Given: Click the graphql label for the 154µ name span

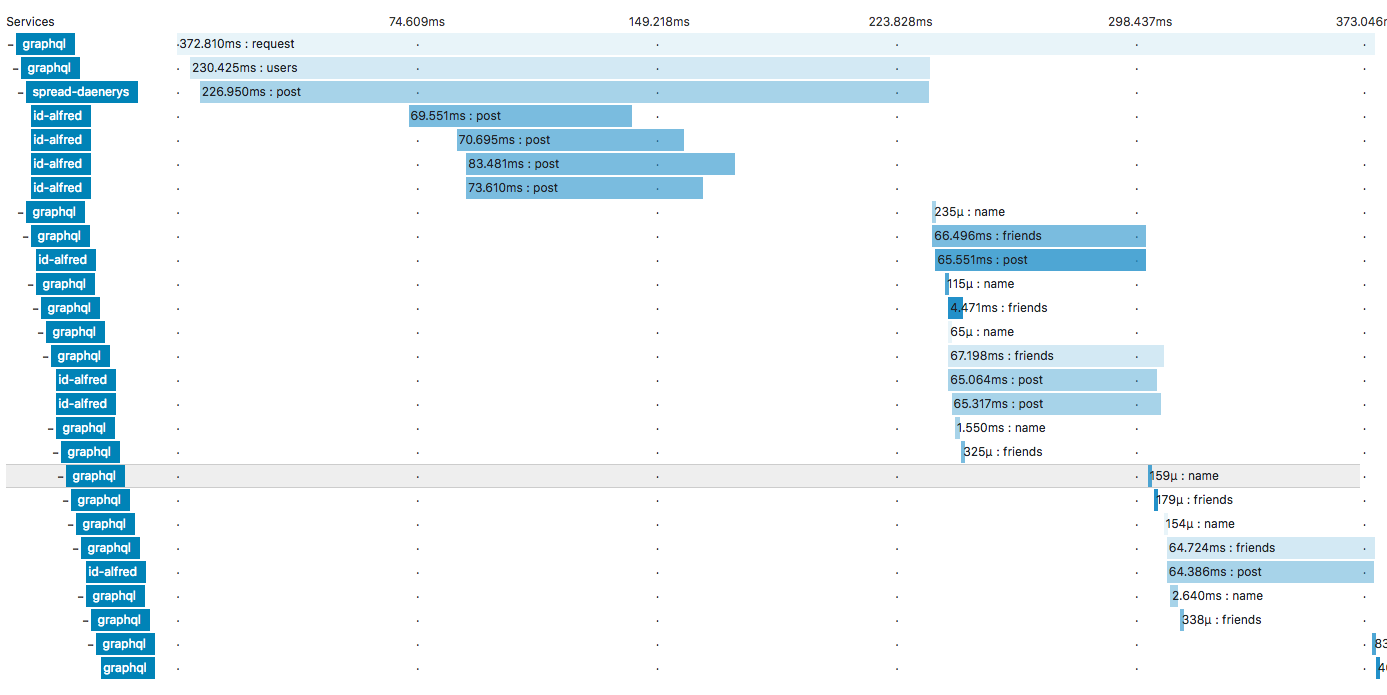Looking at the screenshot, I should point(105,524).
